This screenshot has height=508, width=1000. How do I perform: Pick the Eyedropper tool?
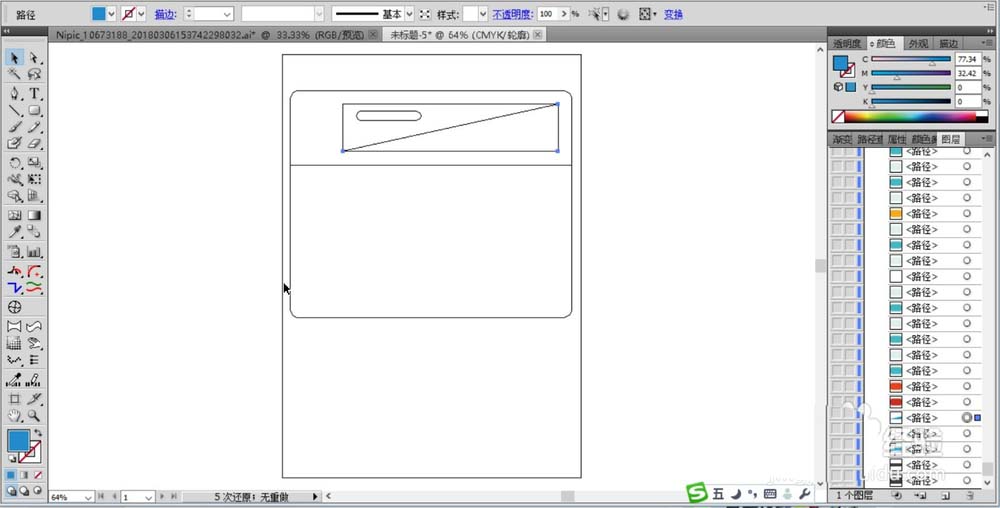point(15,232)
